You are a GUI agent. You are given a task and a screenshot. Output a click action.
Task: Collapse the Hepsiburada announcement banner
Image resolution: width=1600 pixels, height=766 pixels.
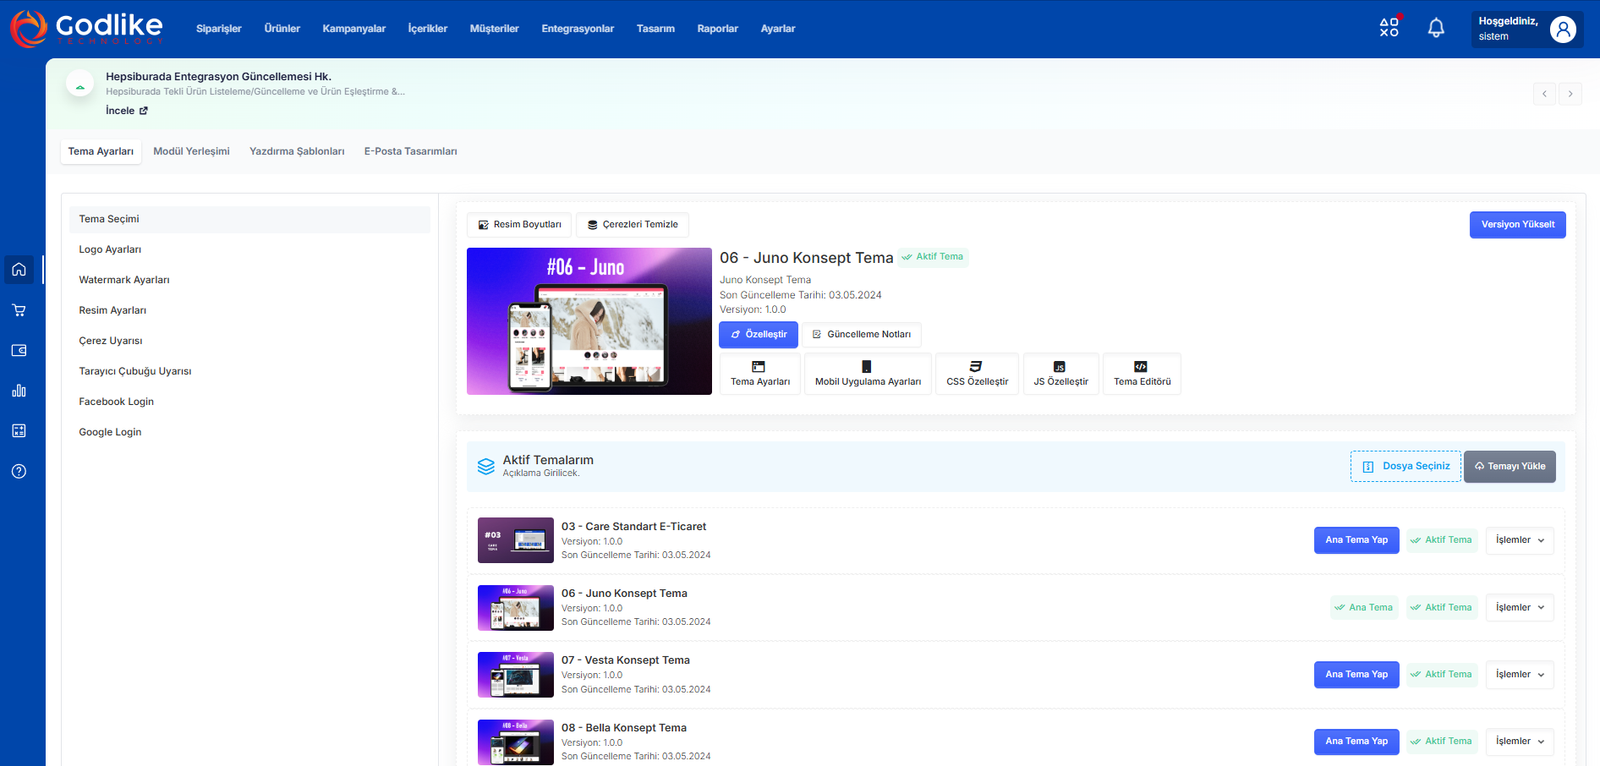(x=80, y=86)
